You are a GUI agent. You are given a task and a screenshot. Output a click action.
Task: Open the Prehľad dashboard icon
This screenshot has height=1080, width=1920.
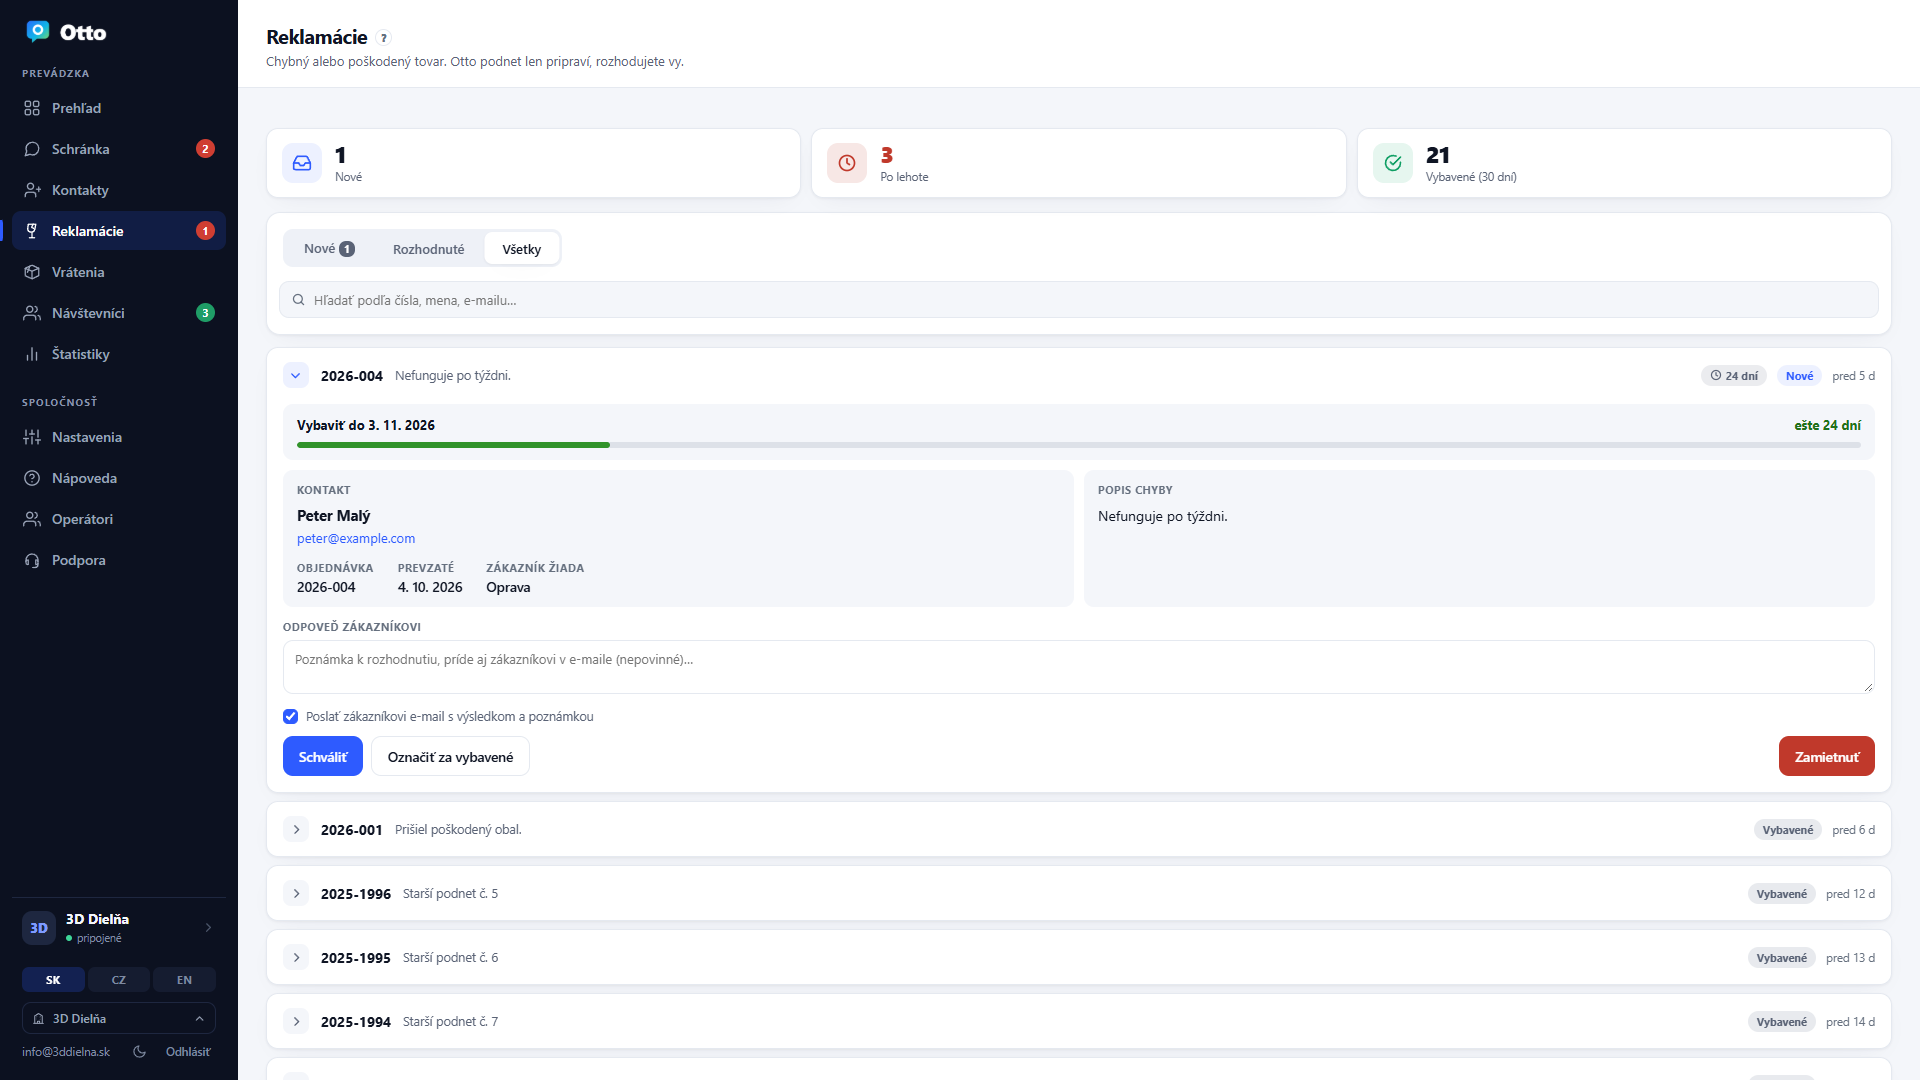click(32, 108)
